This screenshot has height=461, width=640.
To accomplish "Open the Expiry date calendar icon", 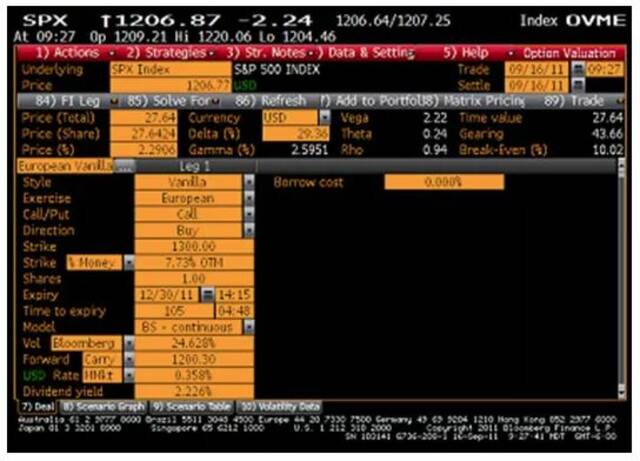I will click(x=208, y=295).
